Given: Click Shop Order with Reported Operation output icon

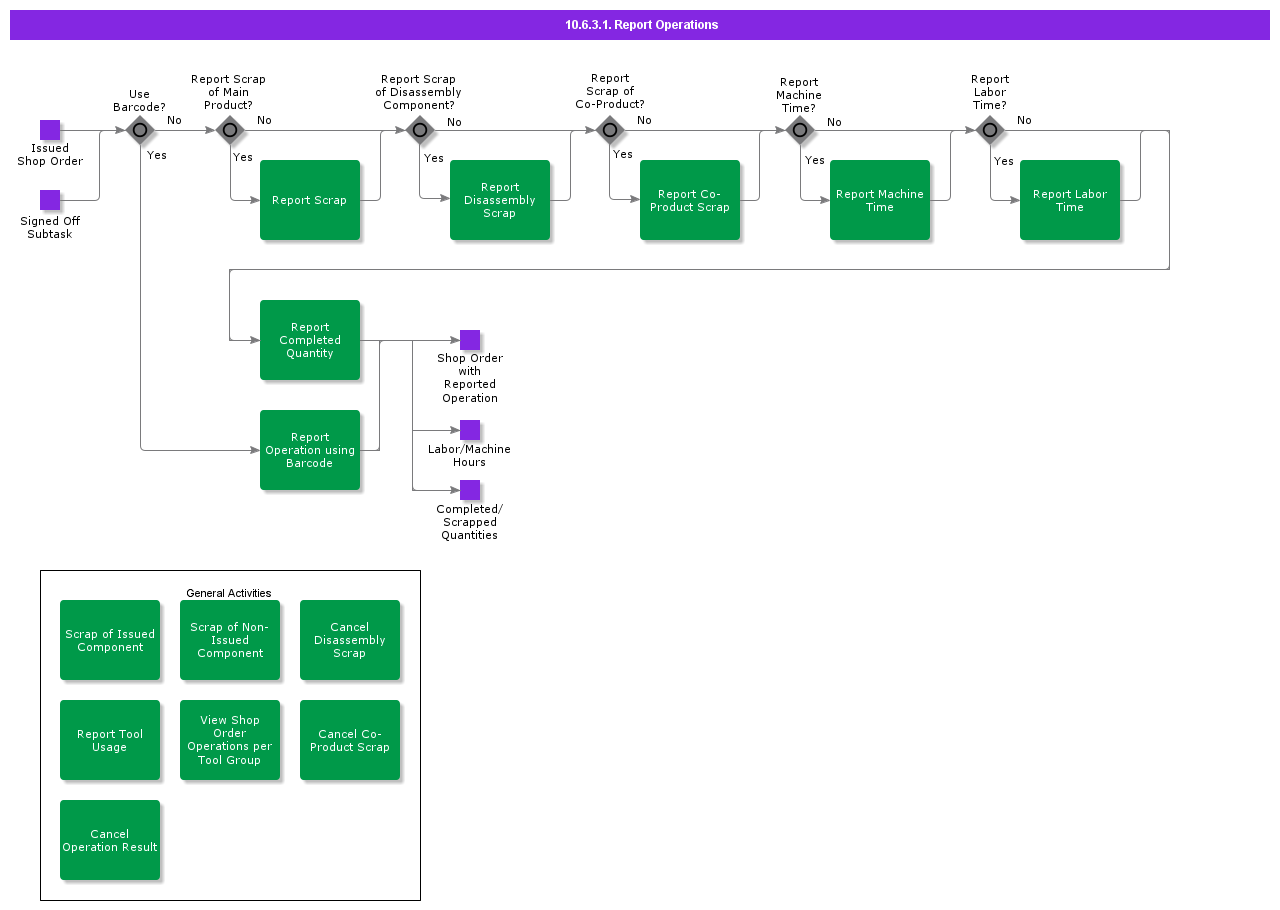Looking at the screenshot, I should tap(470, 340).
